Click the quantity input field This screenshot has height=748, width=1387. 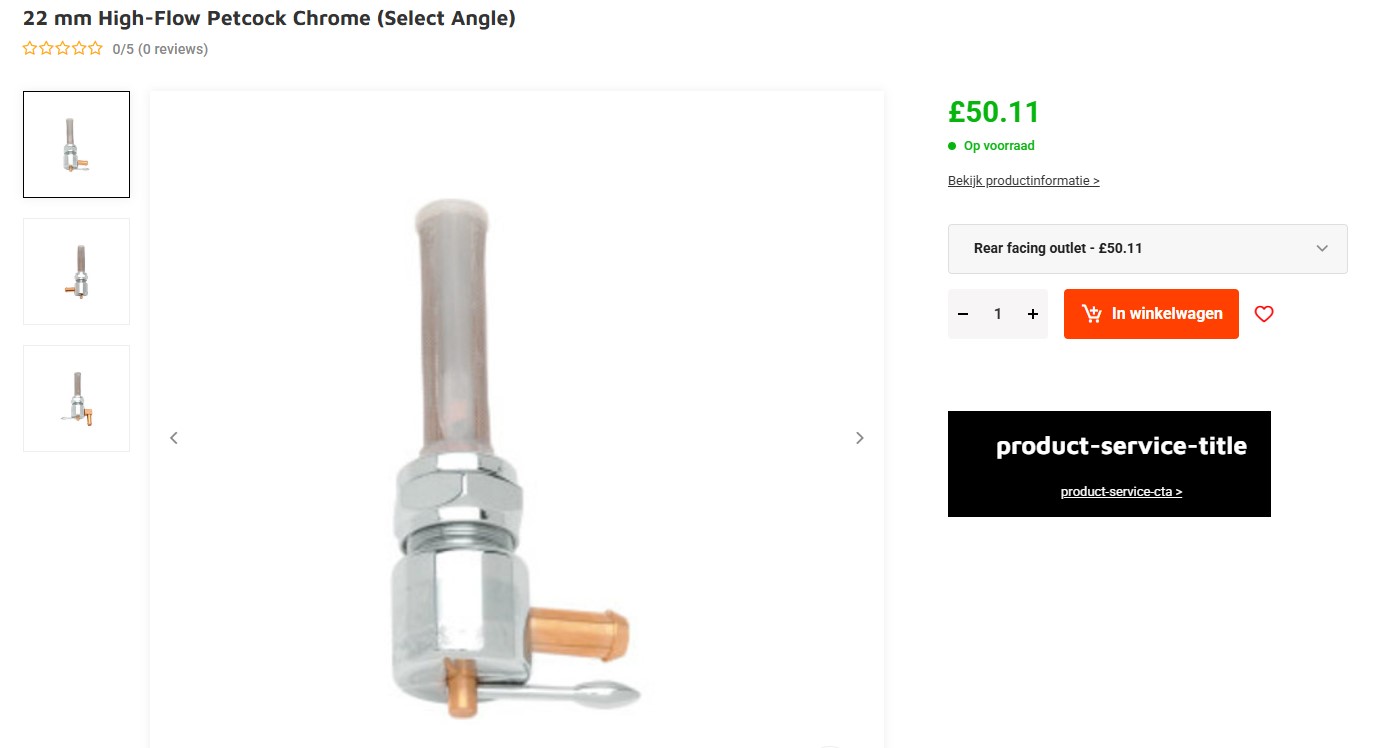tap(998, 314)
